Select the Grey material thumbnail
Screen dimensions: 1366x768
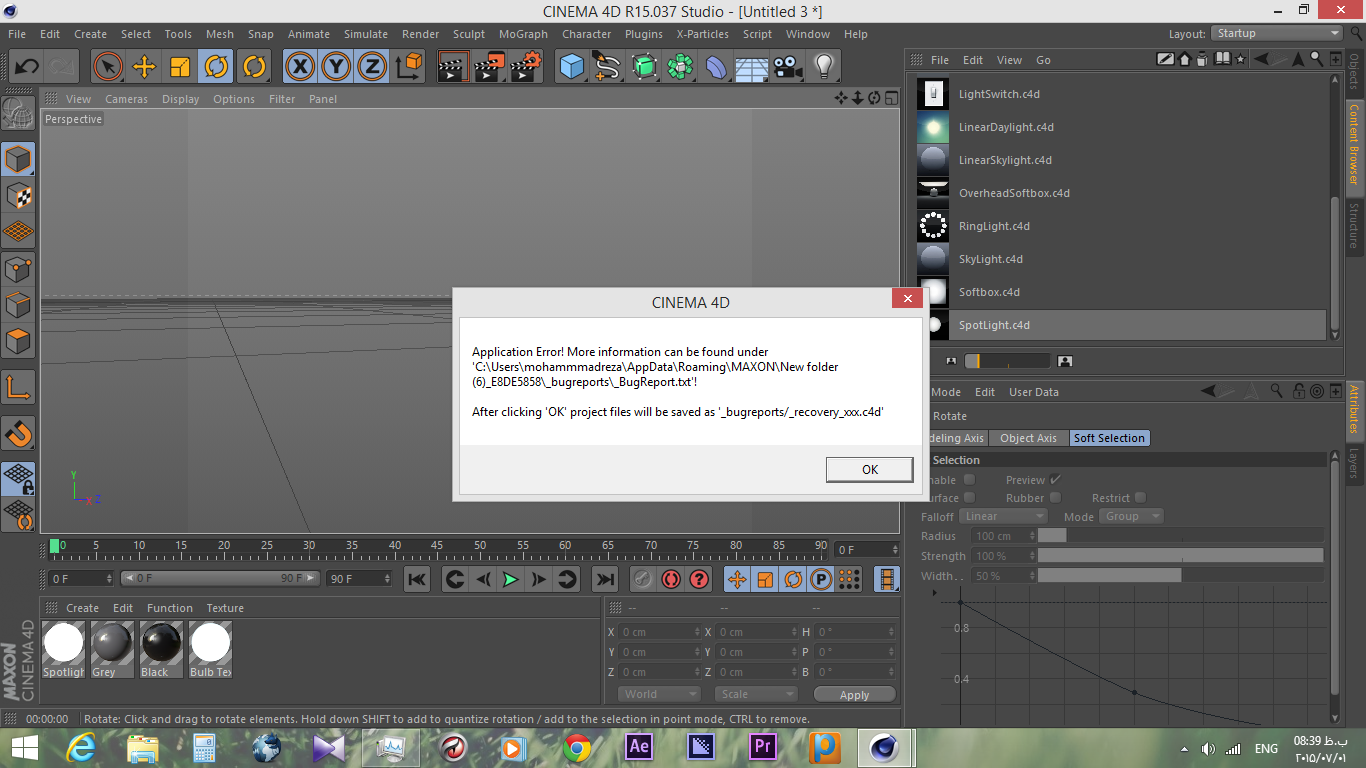[112, 643]
